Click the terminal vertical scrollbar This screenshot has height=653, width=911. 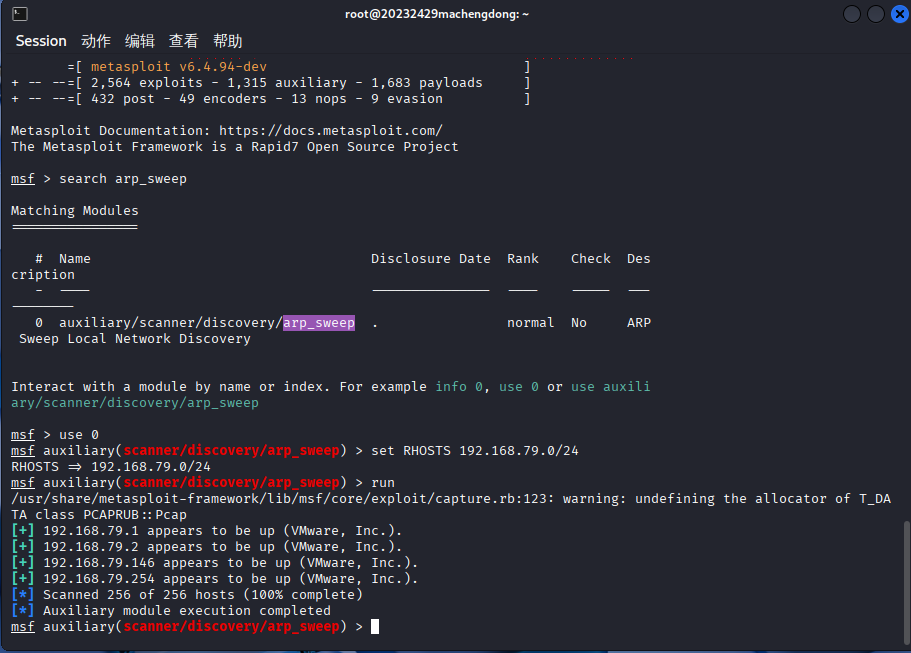tap(906, 583)
